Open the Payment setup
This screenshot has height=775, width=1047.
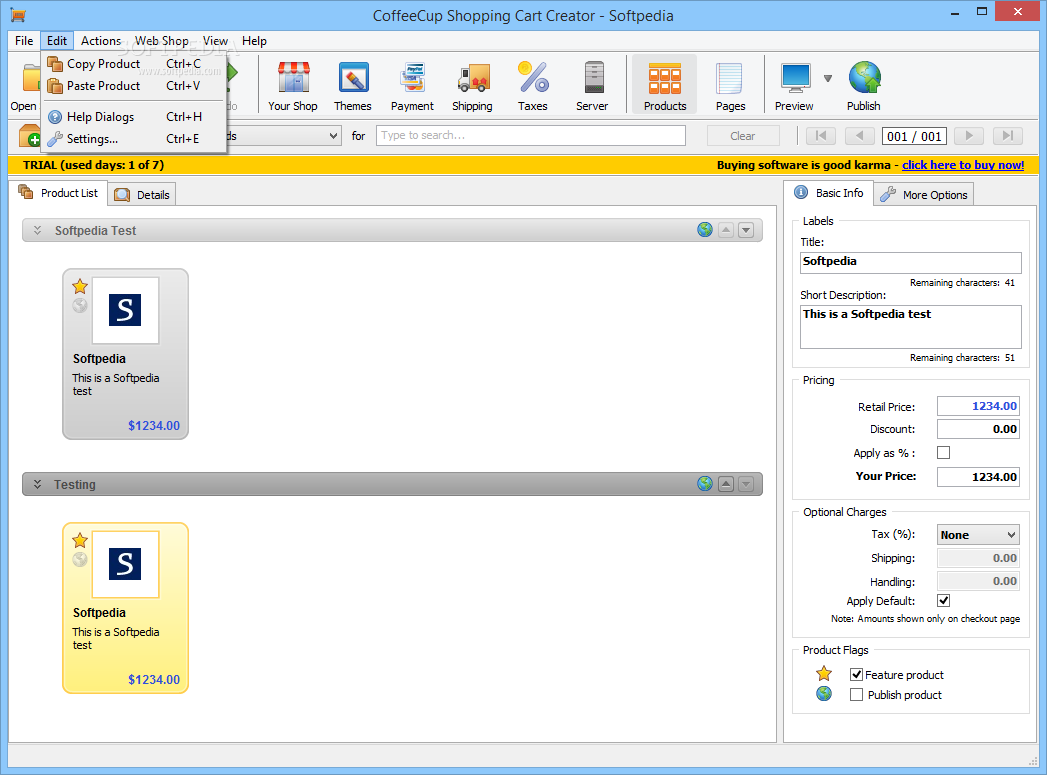(x=412, y=85)
